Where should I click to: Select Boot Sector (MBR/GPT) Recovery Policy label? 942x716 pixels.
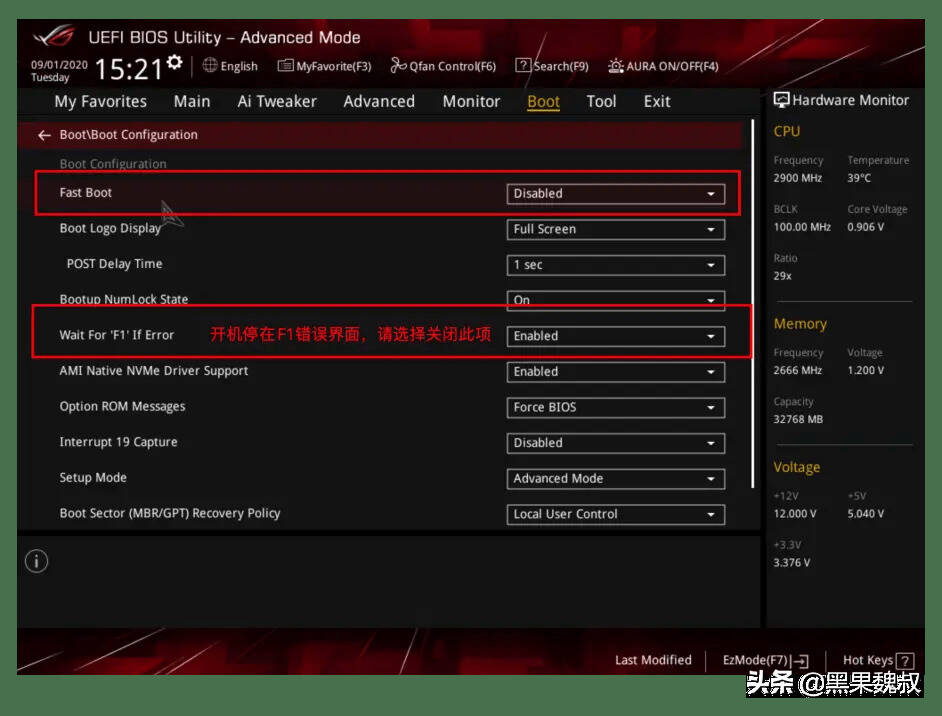[x=170, y=513]
